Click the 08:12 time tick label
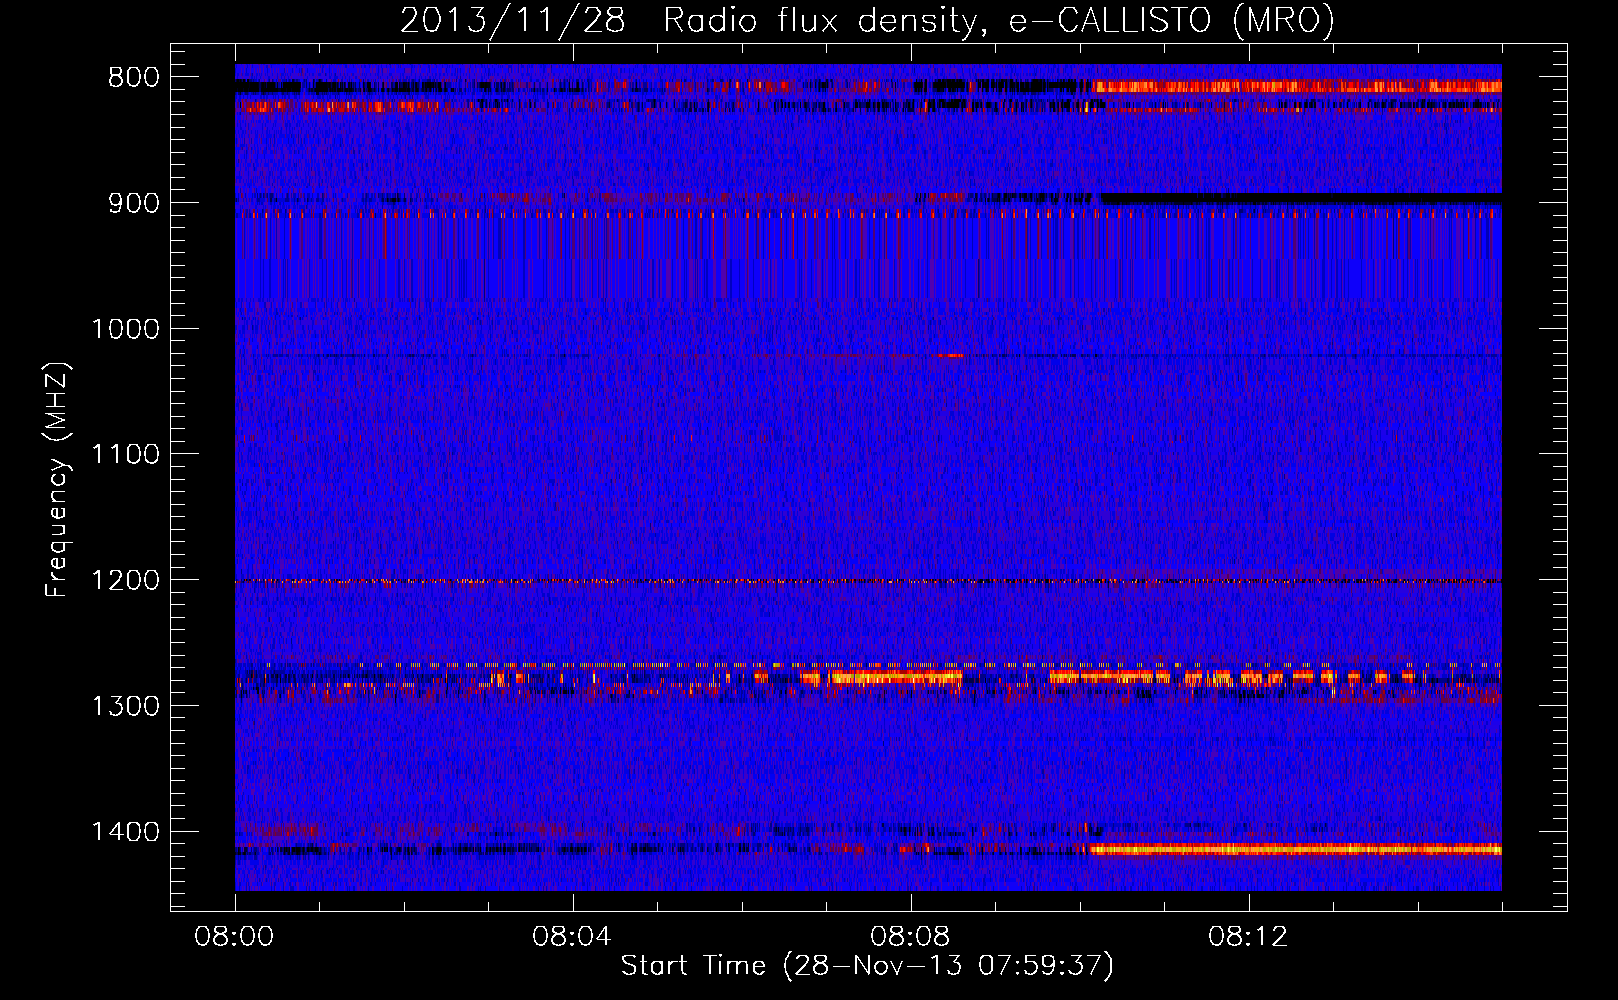 (1249, 937)
